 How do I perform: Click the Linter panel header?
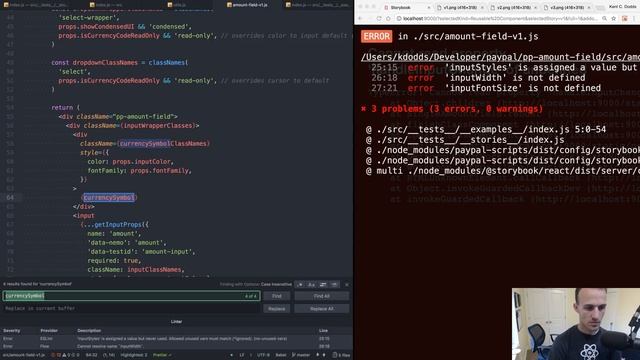coord(176,322)
